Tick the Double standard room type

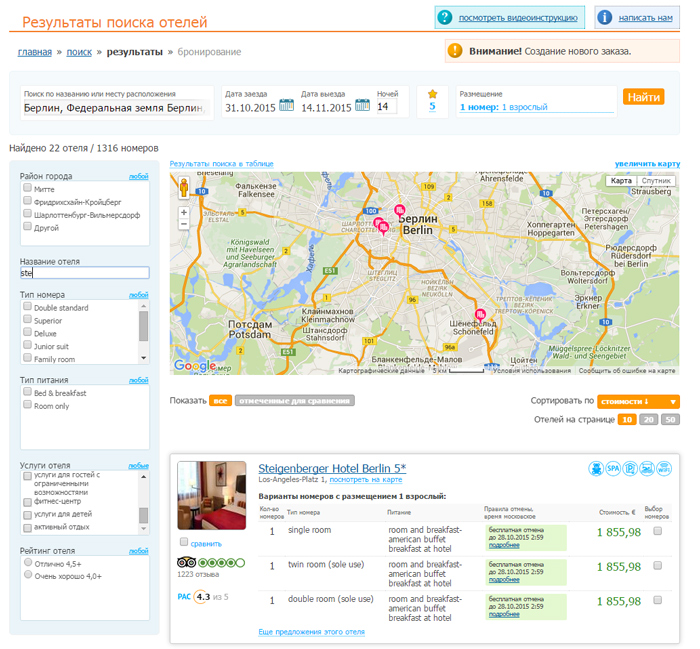(x=28, y=306)
